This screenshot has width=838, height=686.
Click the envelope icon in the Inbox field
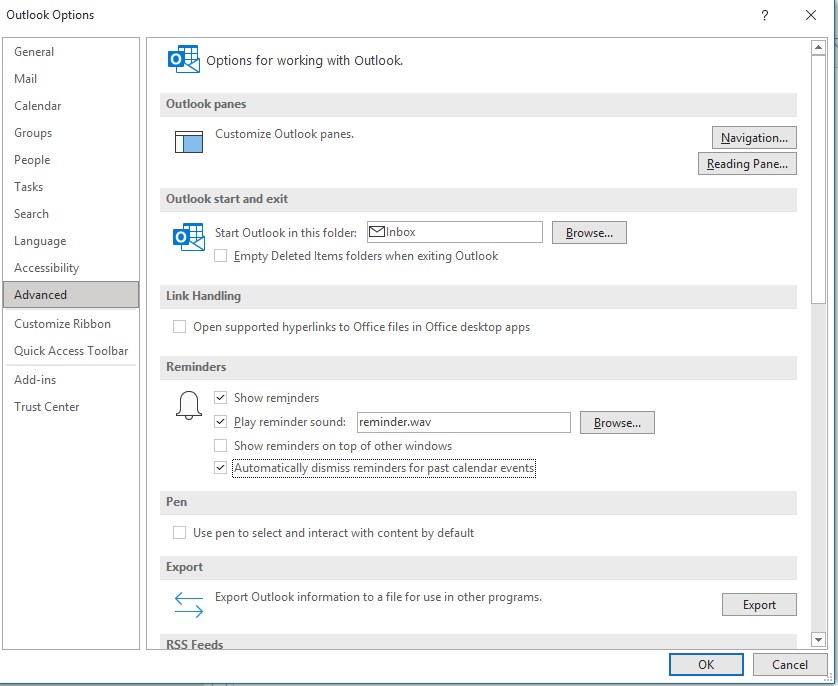tap(377, 231)
